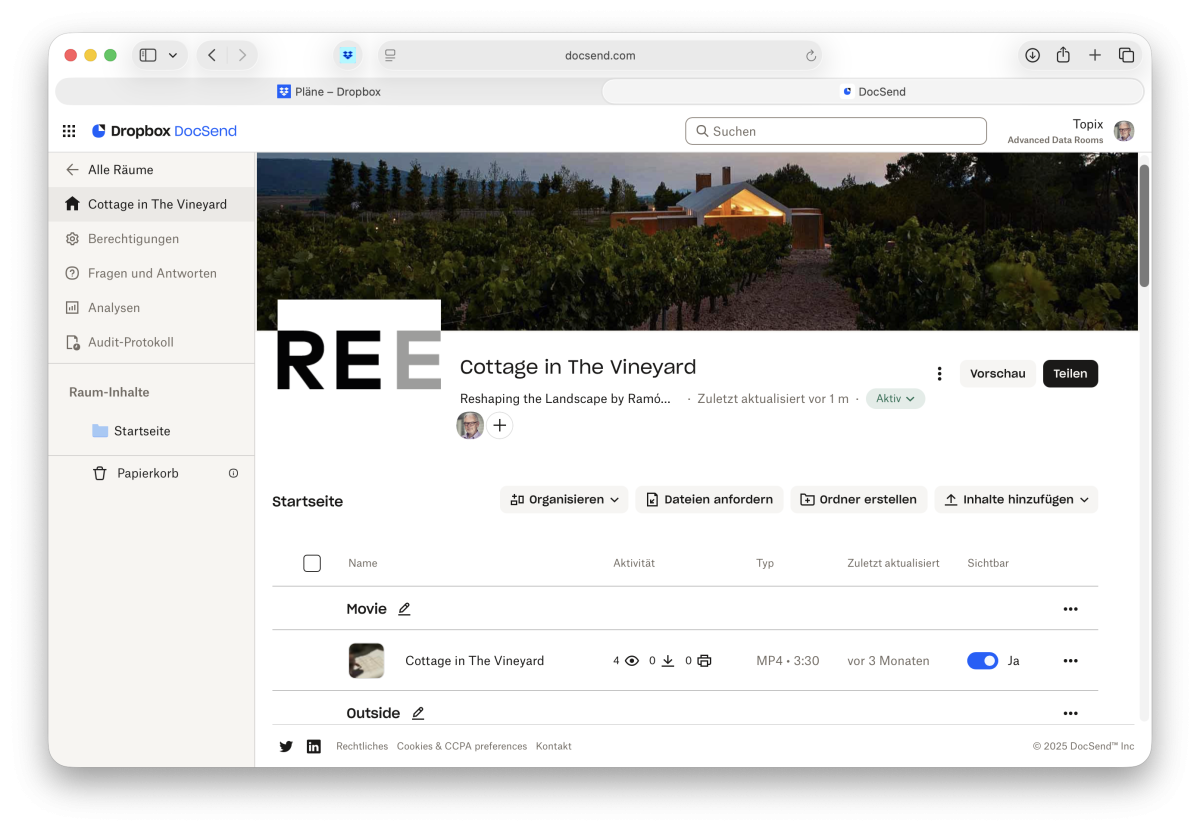Open Safari reader page icon
The image size is (1200, 831).
pos(390,55)
